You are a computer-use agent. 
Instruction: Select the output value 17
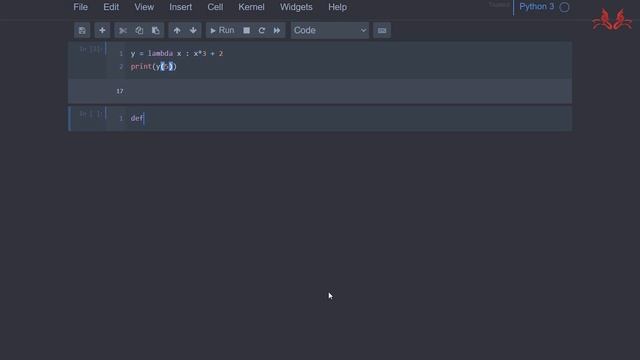pyautogui.click(x=120, y=91)
